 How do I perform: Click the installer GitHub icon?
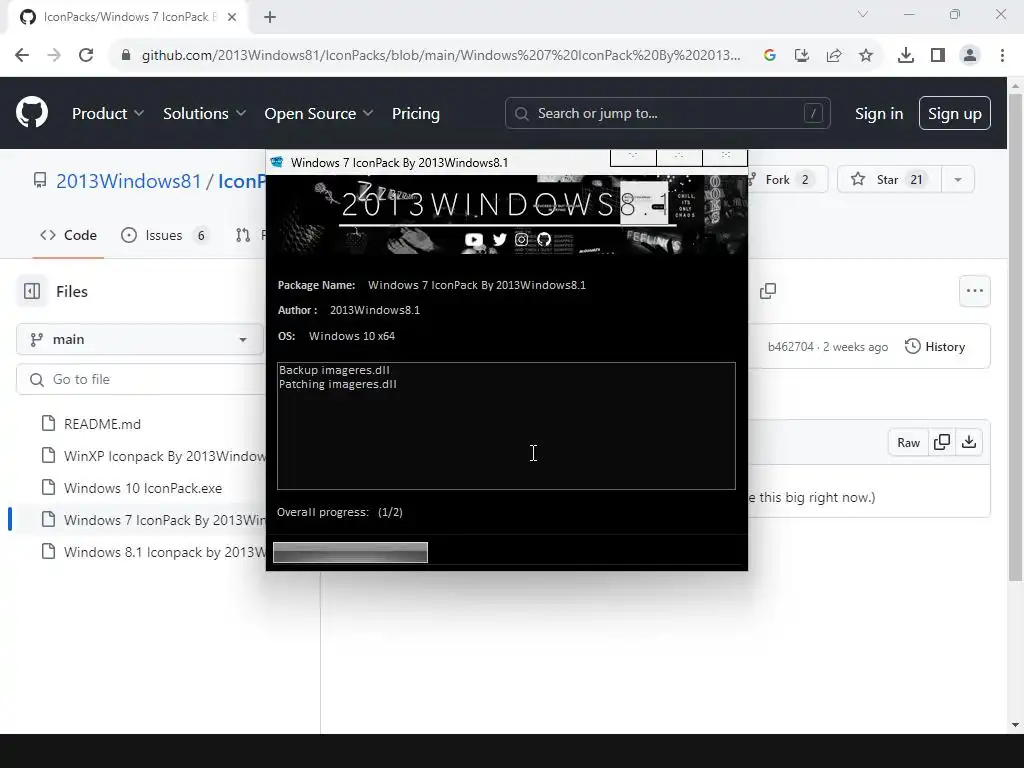coord(544,240)
